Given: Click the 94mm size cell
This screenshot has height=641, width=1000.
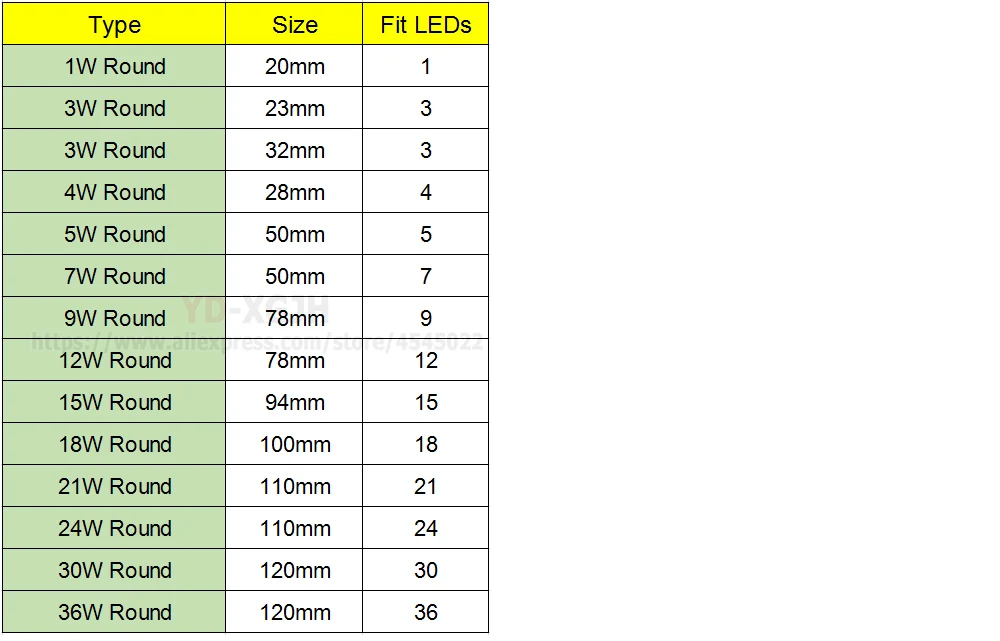Looking at the screenshot, I should [x=294, y=403].
